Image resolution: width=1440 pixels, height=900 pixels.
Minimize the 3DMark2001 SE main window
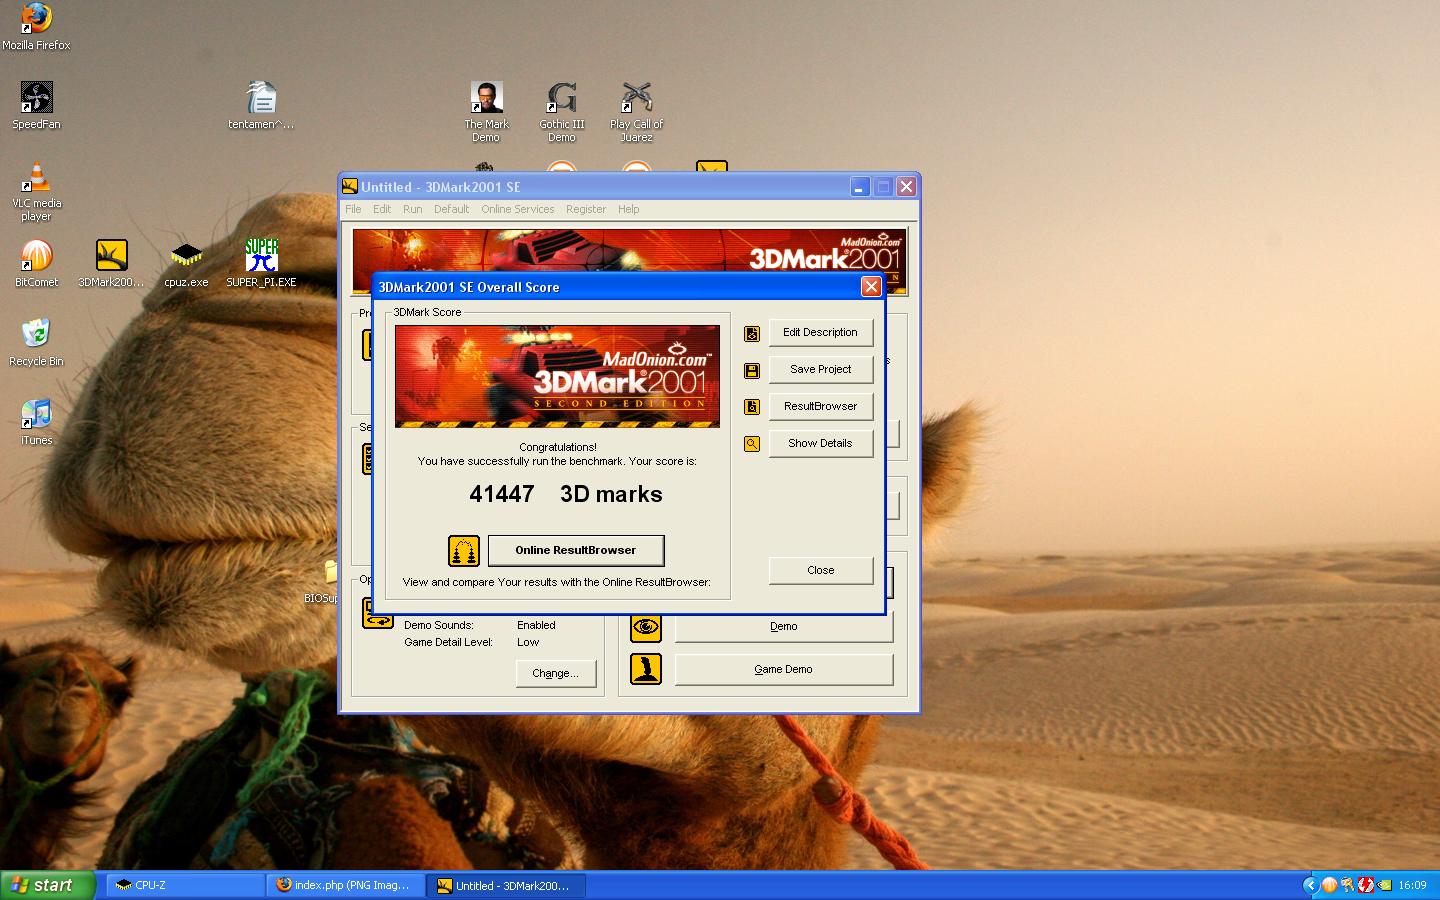click(860, 187)
